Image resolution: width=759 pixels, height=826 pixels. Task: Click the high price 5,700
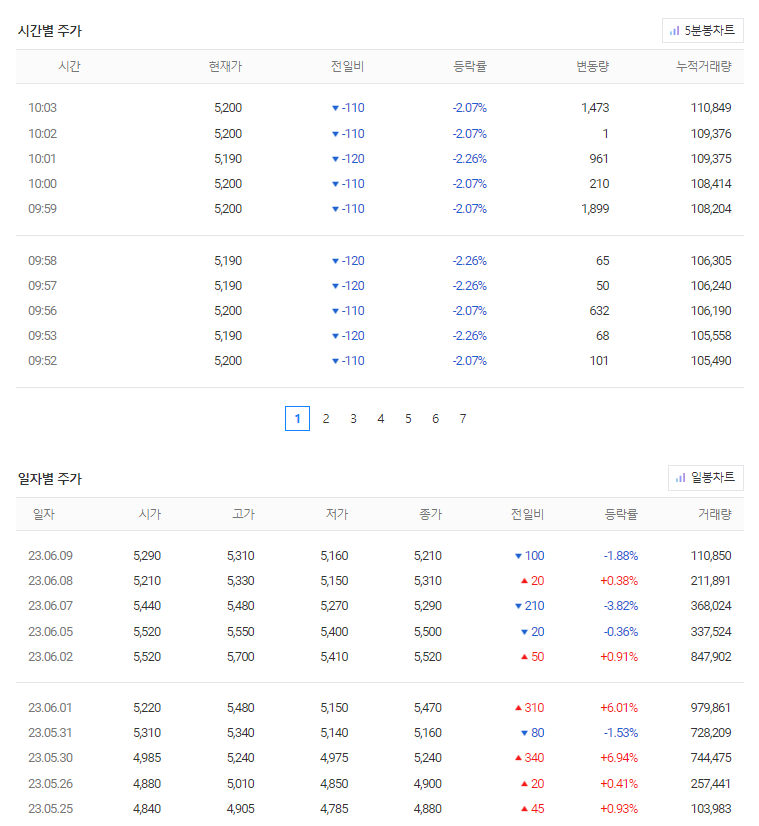tap(241, 657)
